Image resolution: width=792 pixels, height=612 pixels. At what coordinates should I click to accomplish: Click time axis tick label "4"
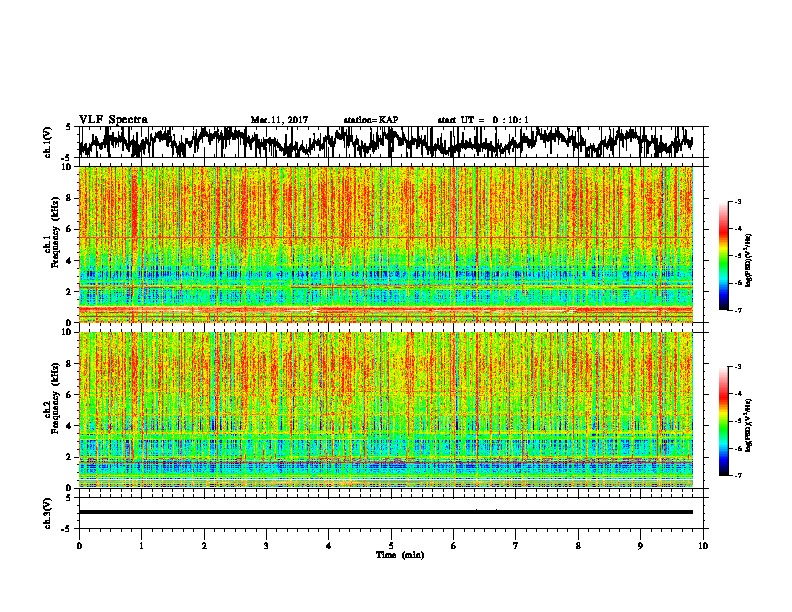pyautogui.click(x=329, y=546)
